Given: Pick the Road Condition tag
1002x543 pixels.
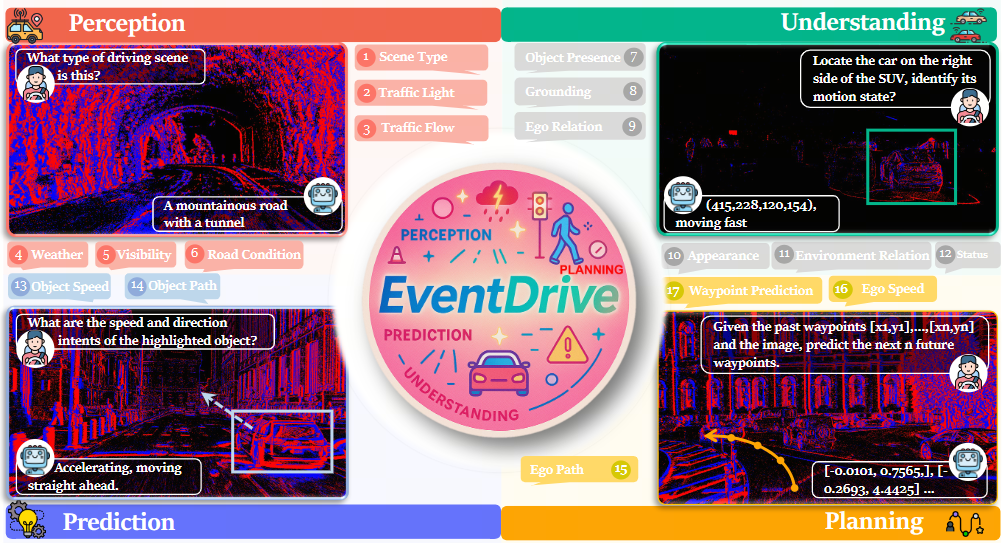Looking at the screenshot, I should (244, 255).
